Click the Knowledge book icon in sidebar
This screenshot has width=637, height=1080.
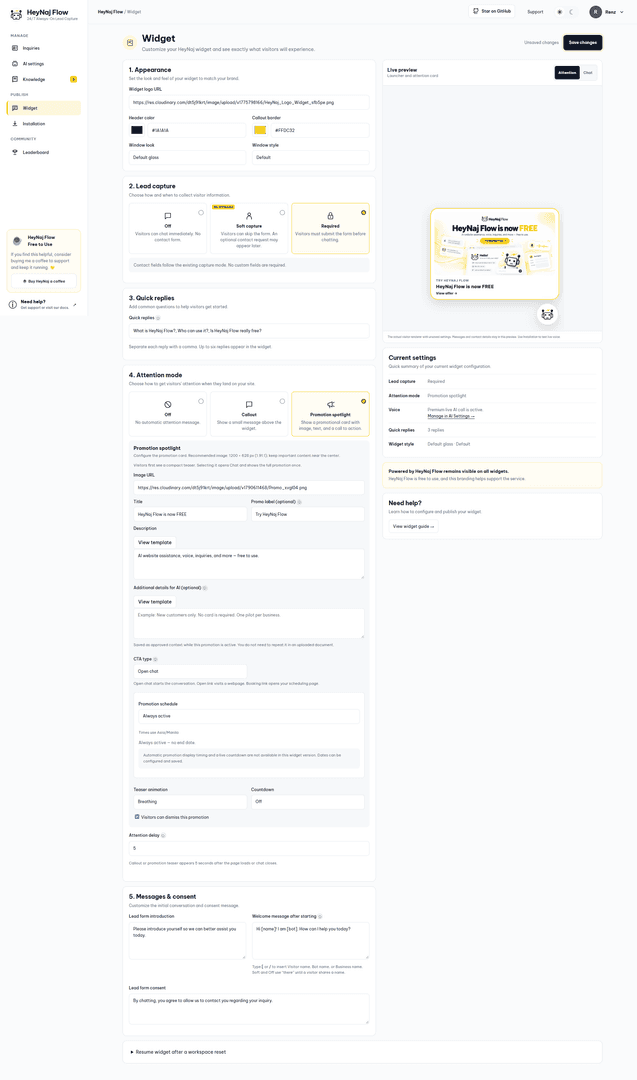click(15, 79)
